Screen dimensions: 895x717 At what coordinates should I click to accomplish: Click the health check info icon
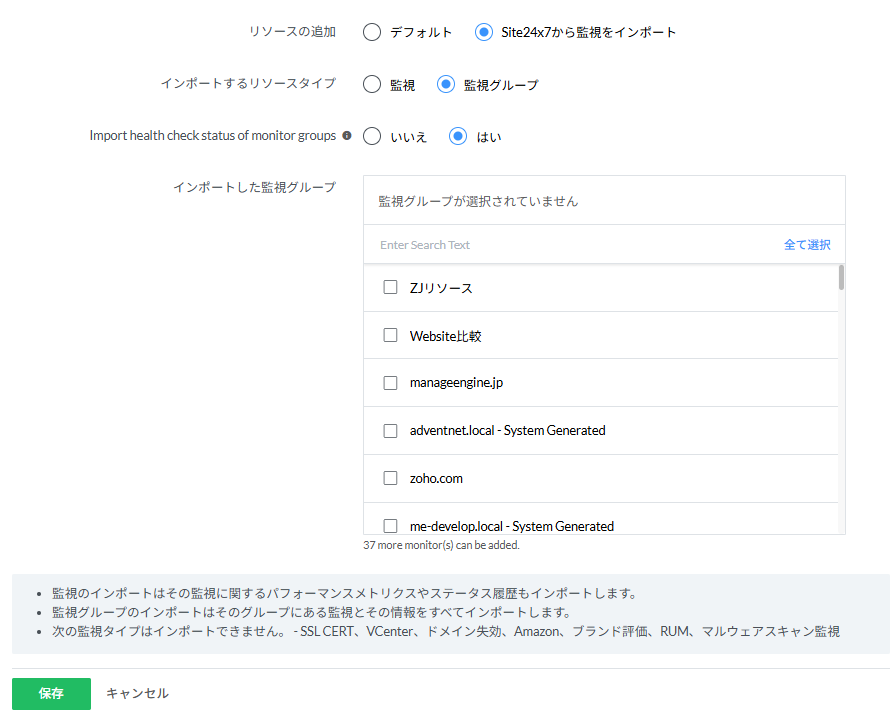point(346,136)
